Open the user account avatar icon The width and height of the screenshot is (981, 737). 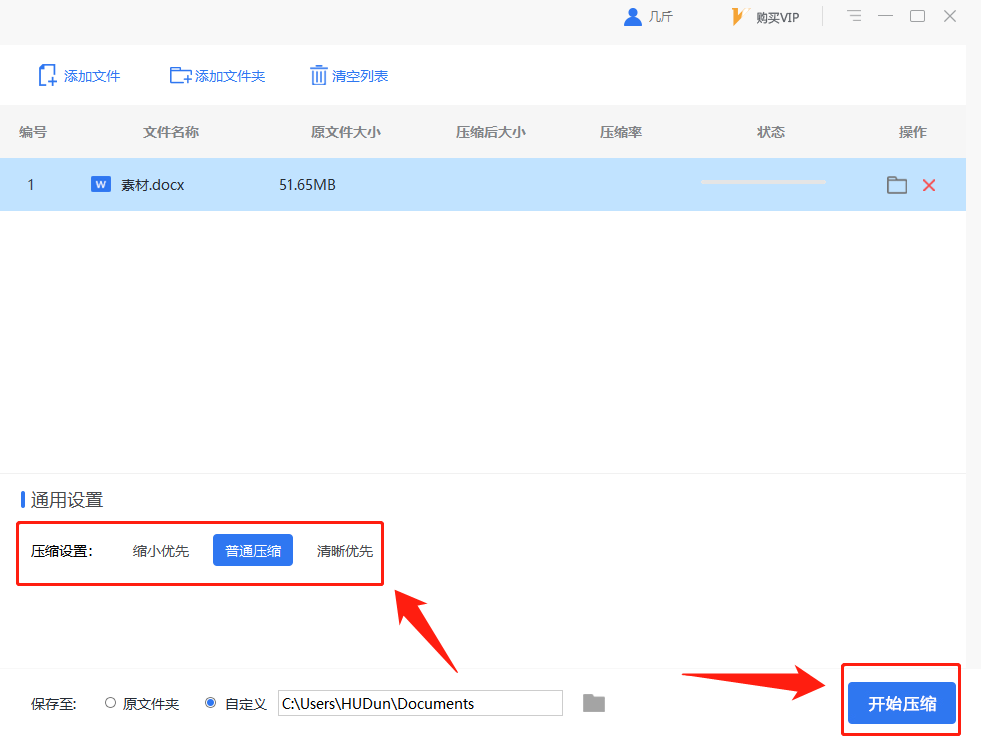click(633, 17)
